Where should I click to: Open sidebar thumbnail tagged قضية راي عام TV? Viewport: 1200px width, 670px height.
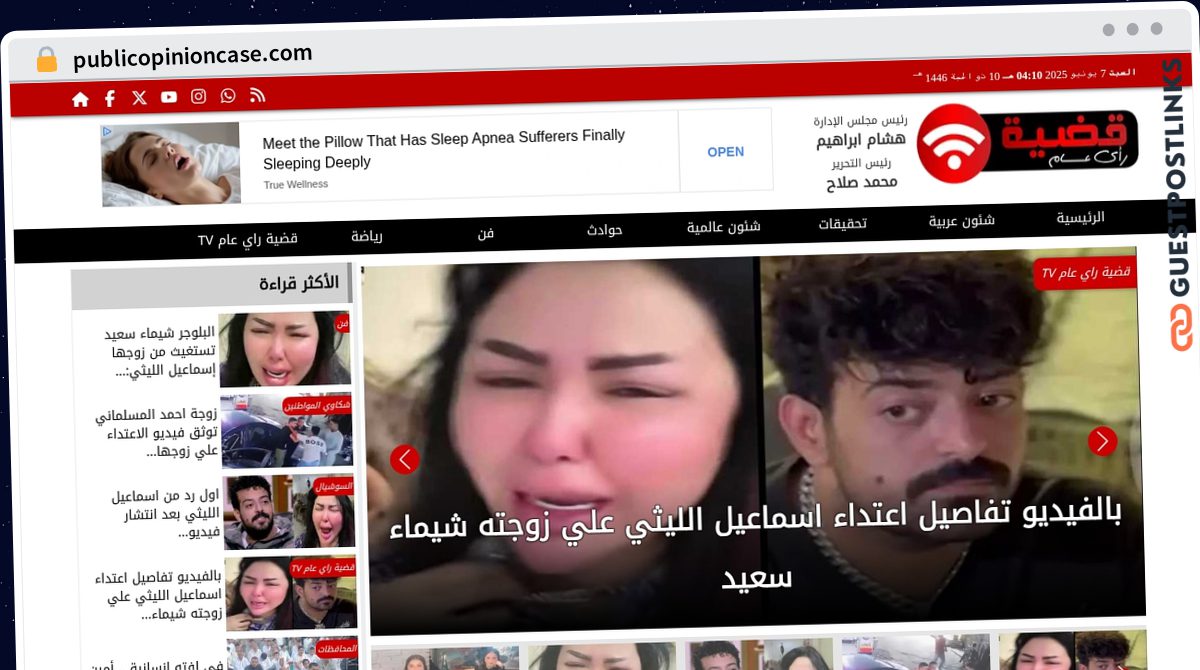point(292,594)
